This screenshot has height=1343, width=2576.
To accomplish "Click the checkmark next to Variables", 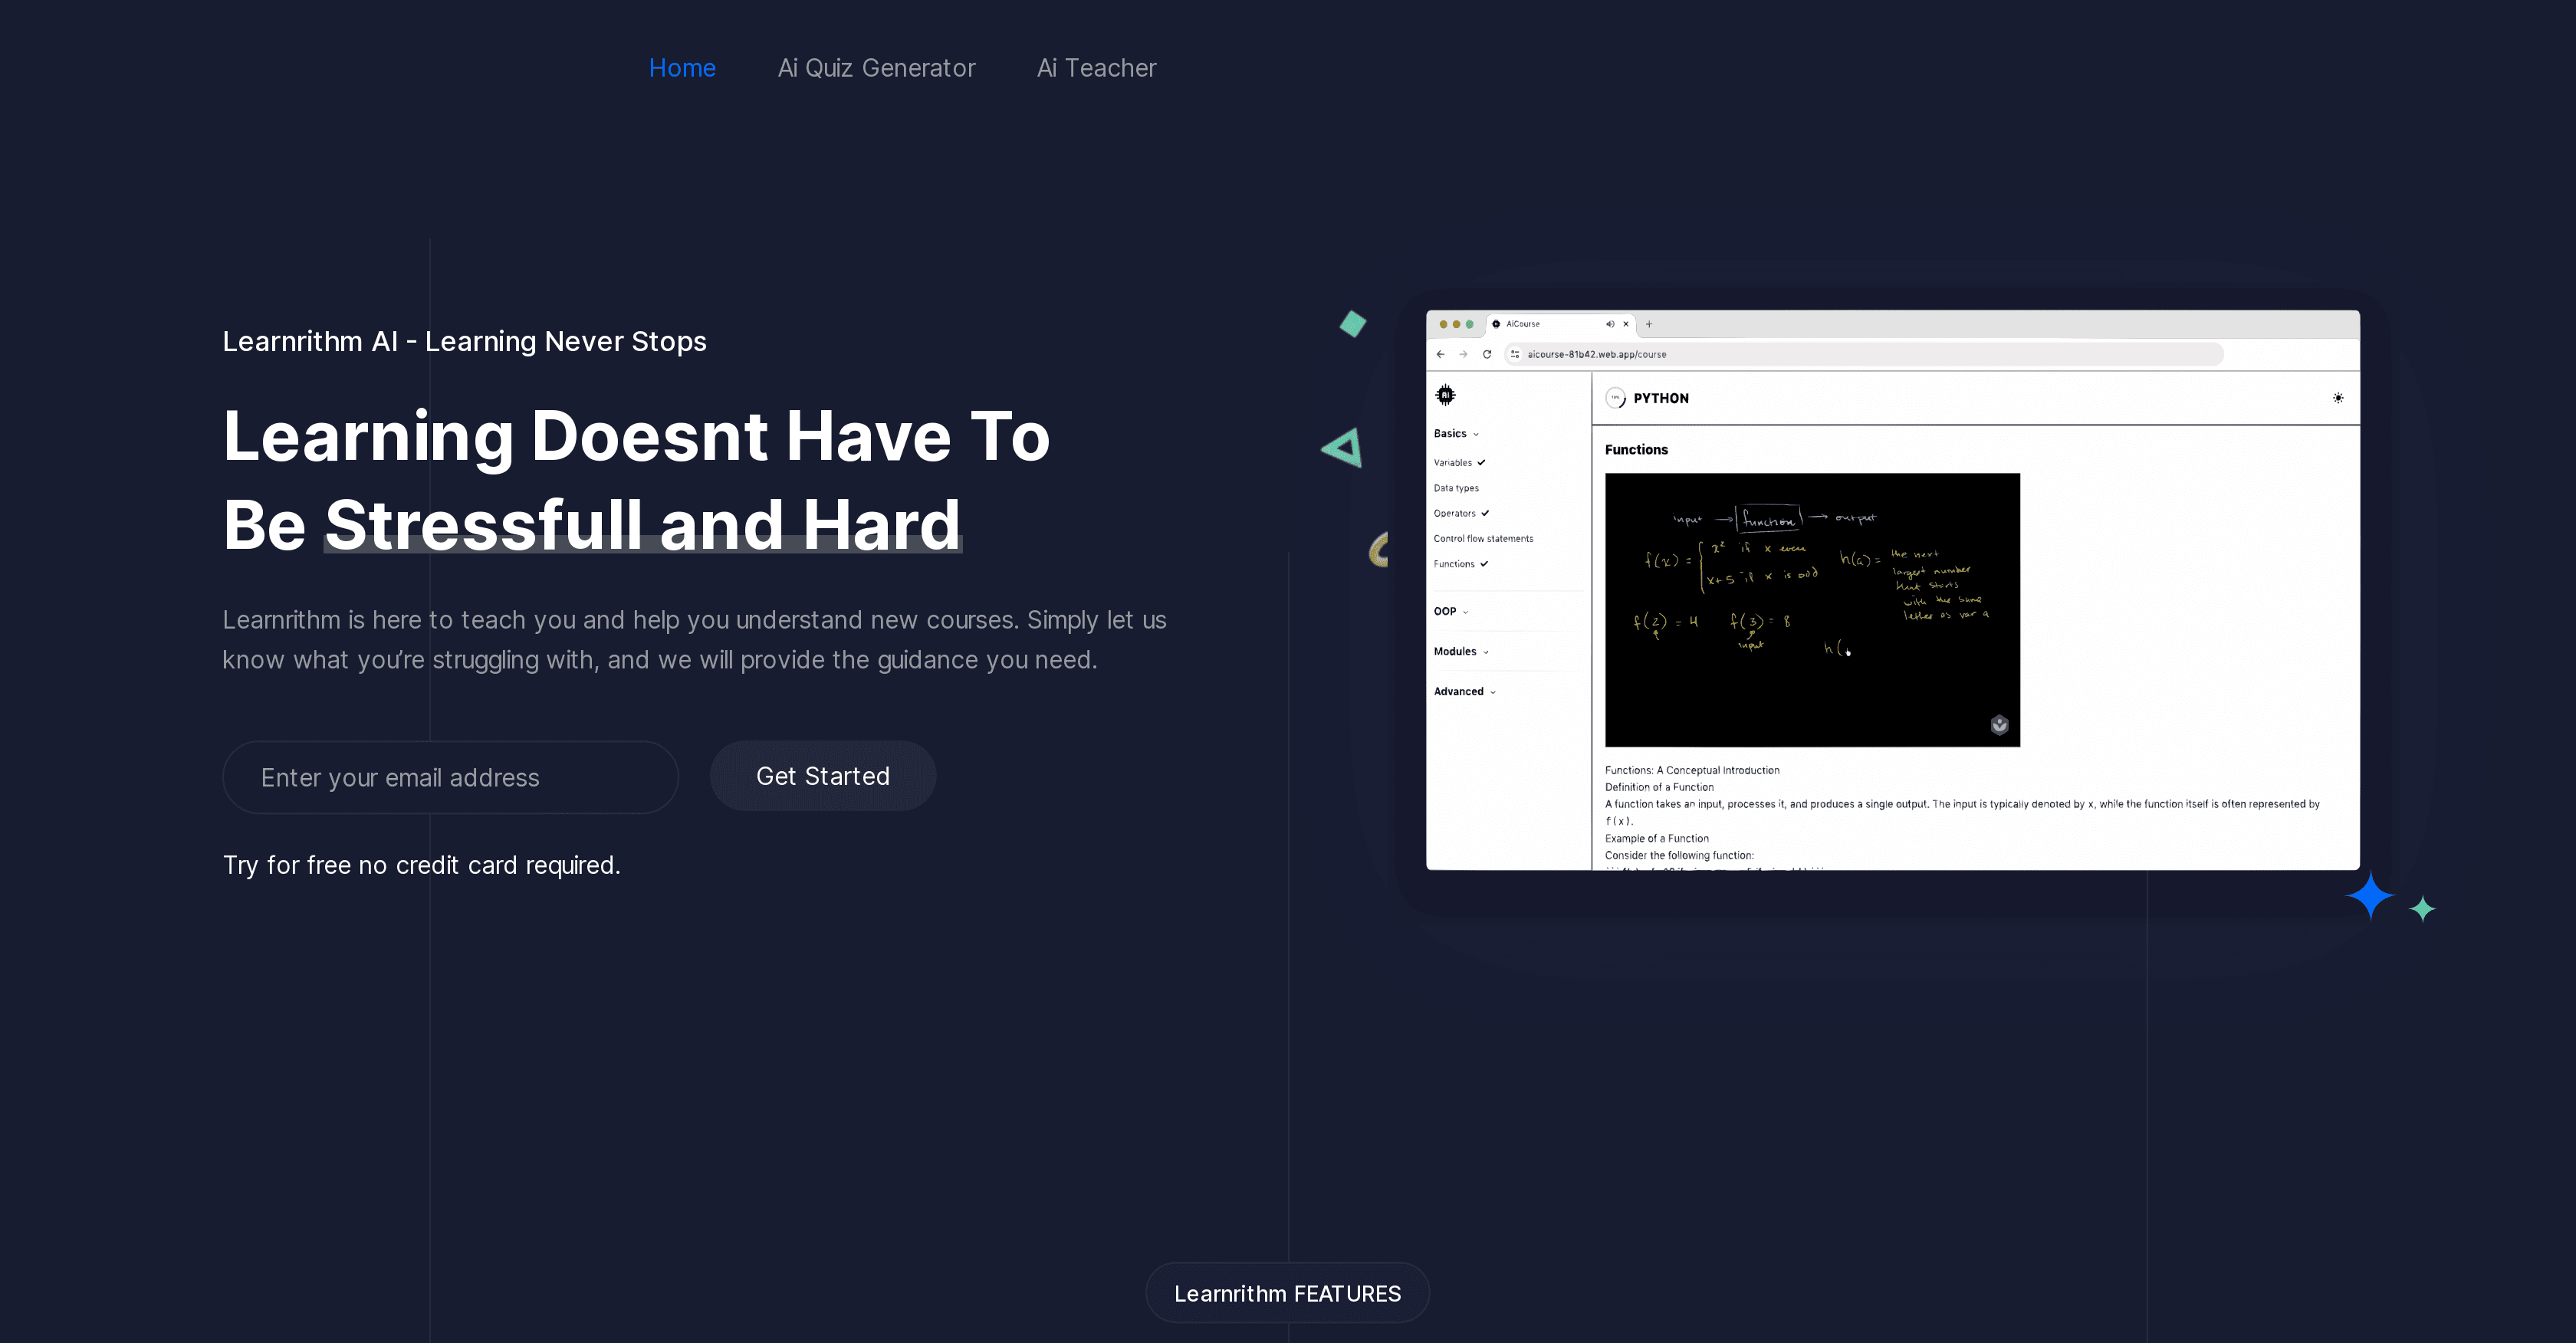I will [1481, 462].
